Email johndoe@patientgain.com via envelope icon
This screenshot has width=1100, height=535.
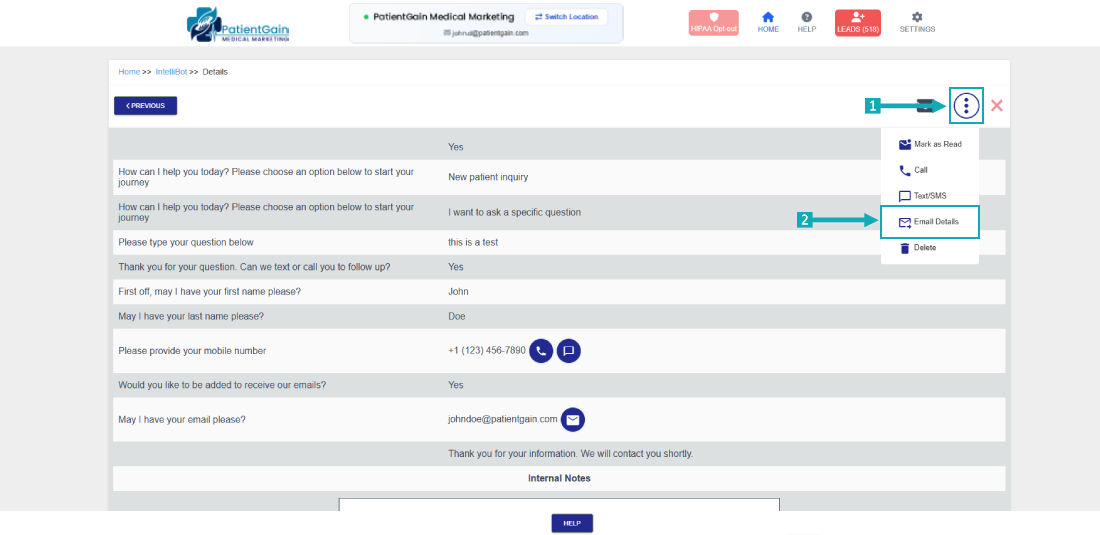point(573,419)
